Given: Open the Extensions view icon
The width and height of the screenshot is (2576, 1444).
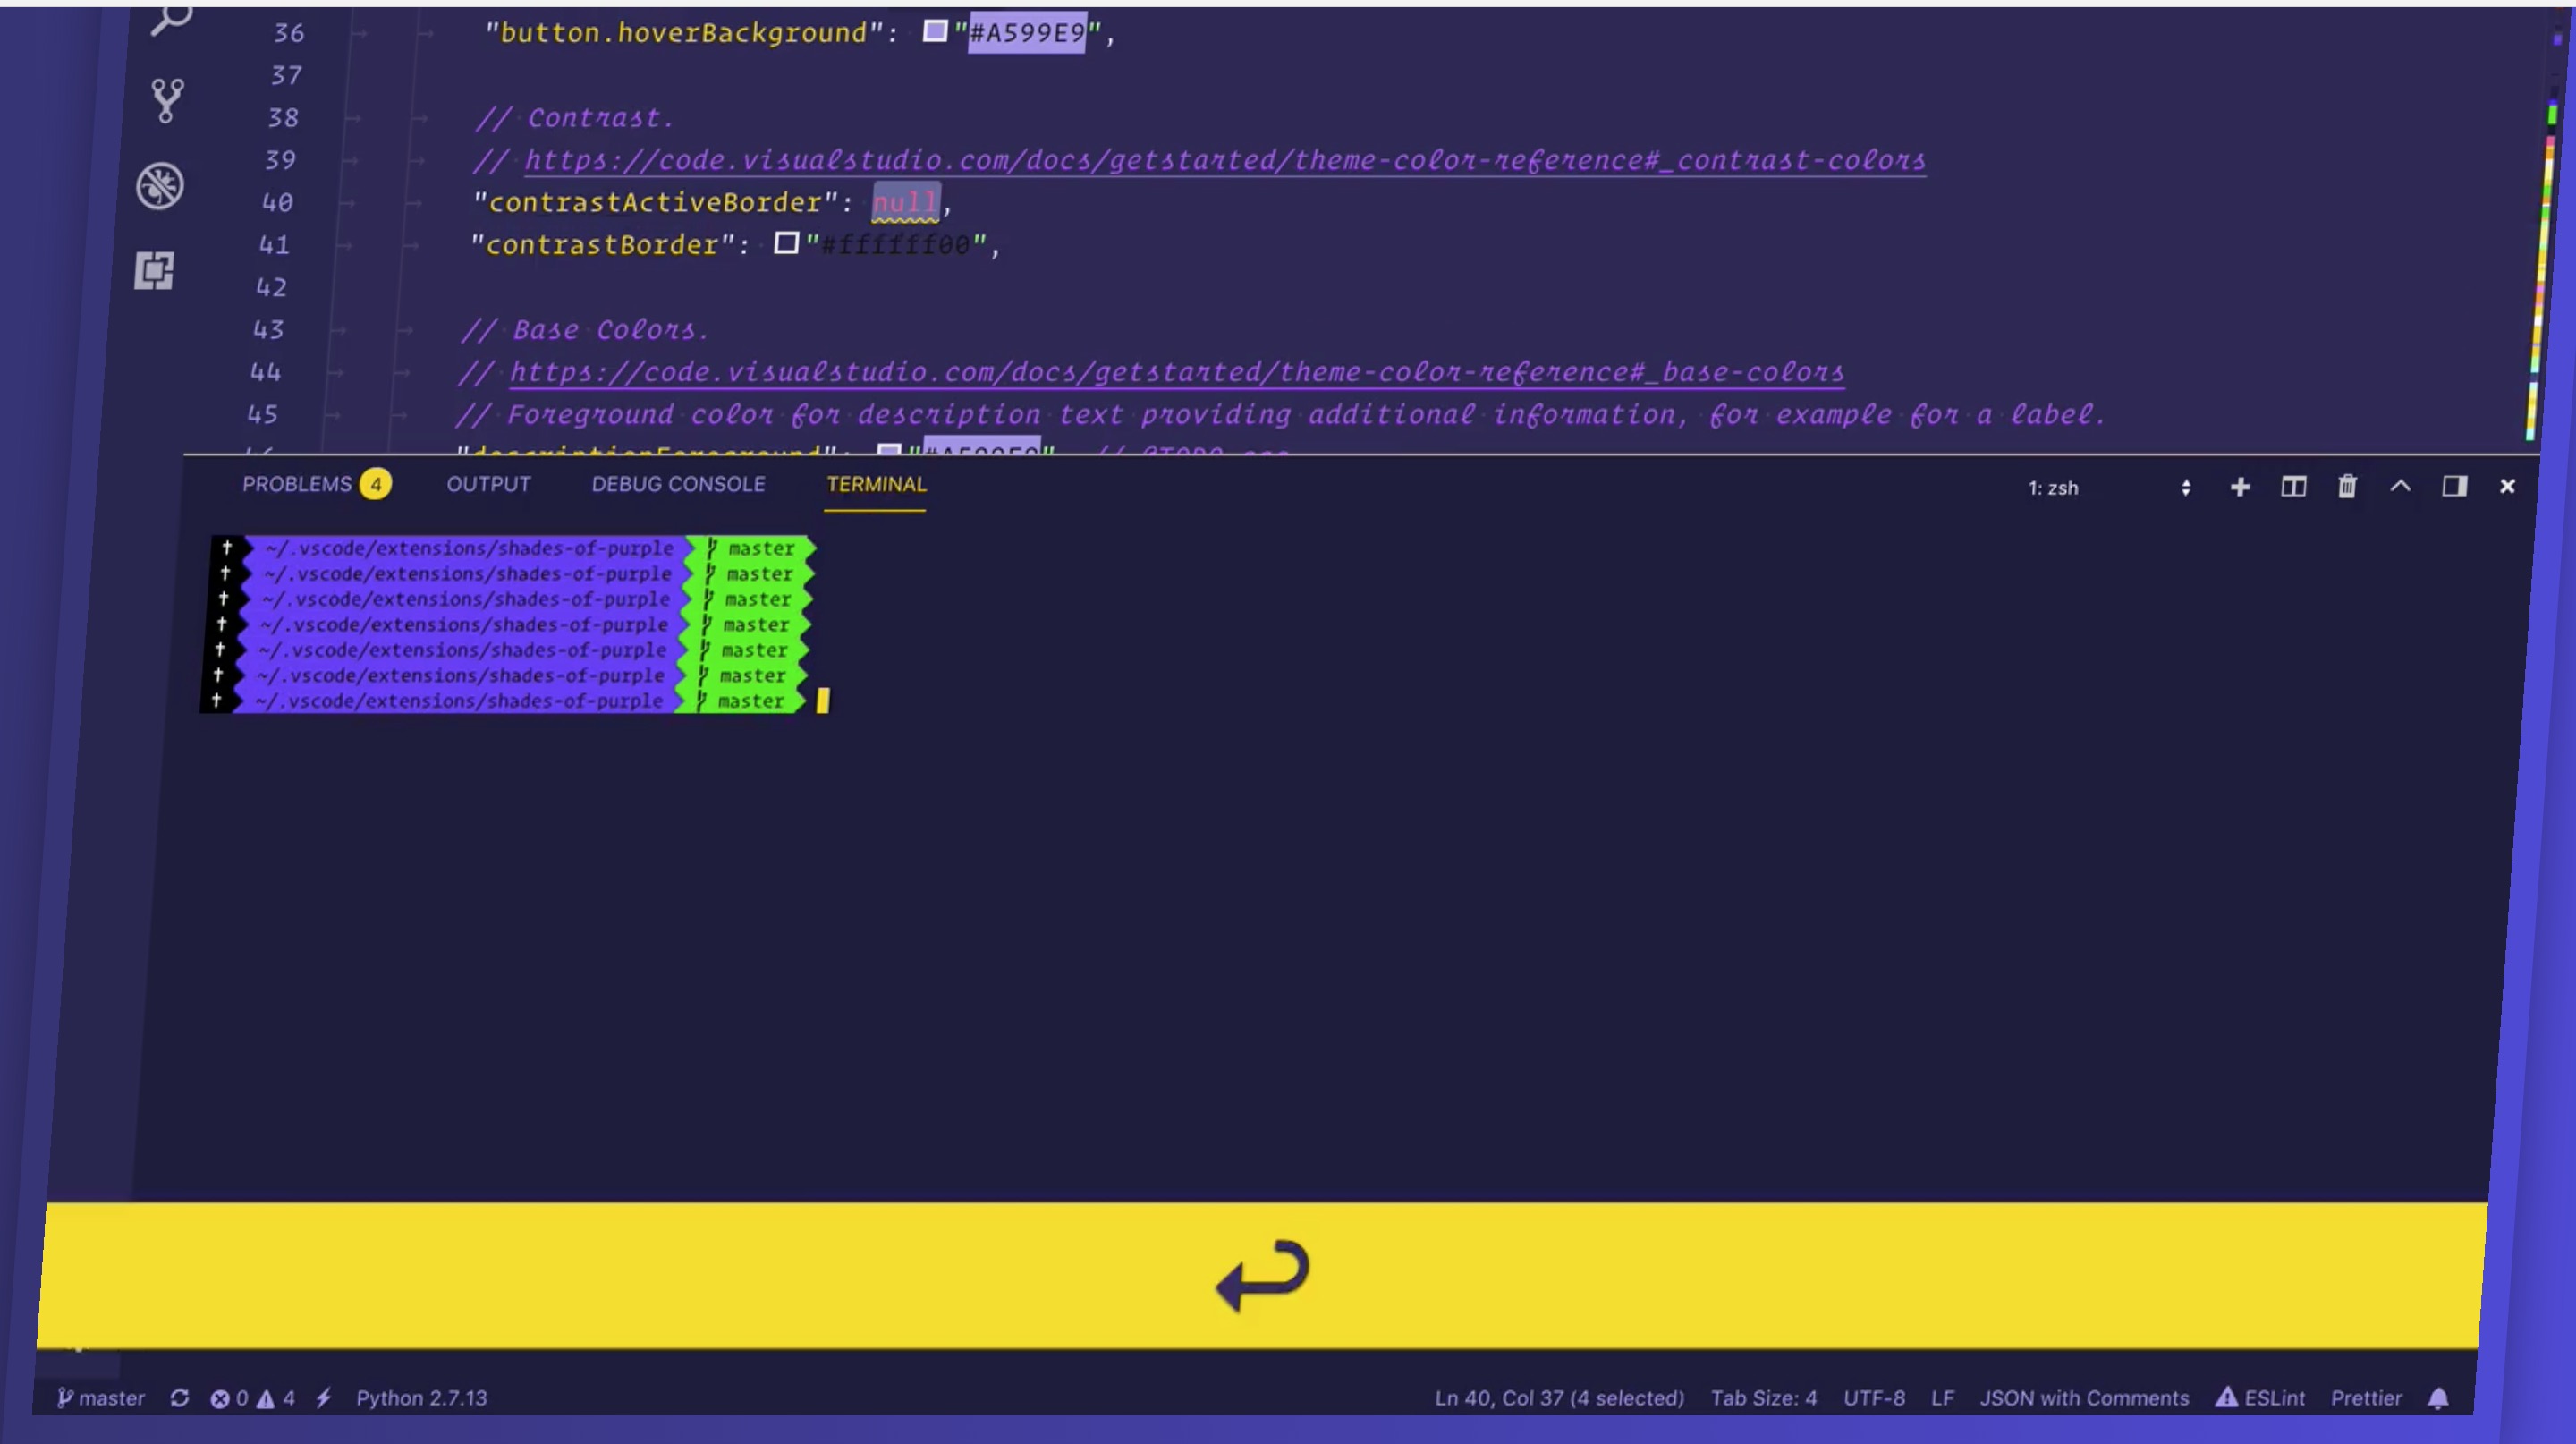Looking at the screenshot, I should click(x=154, y=270).
